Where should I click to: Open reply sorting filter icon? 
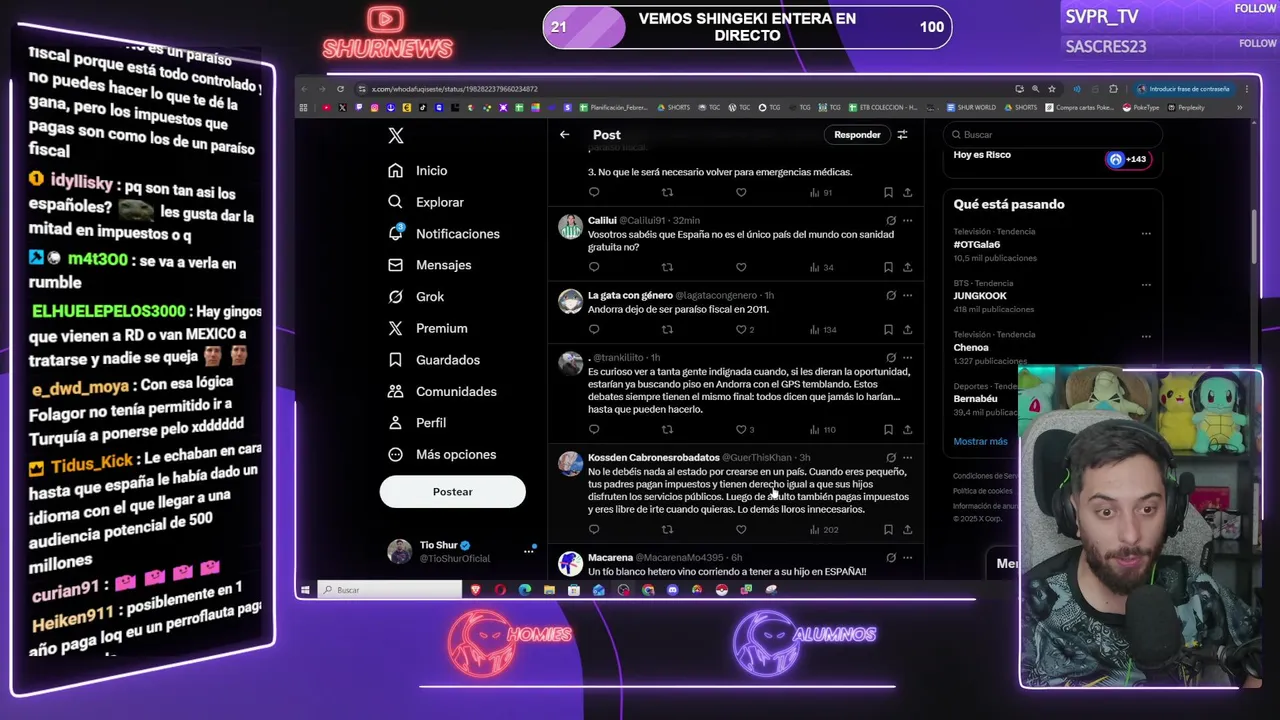coord(902,135)
